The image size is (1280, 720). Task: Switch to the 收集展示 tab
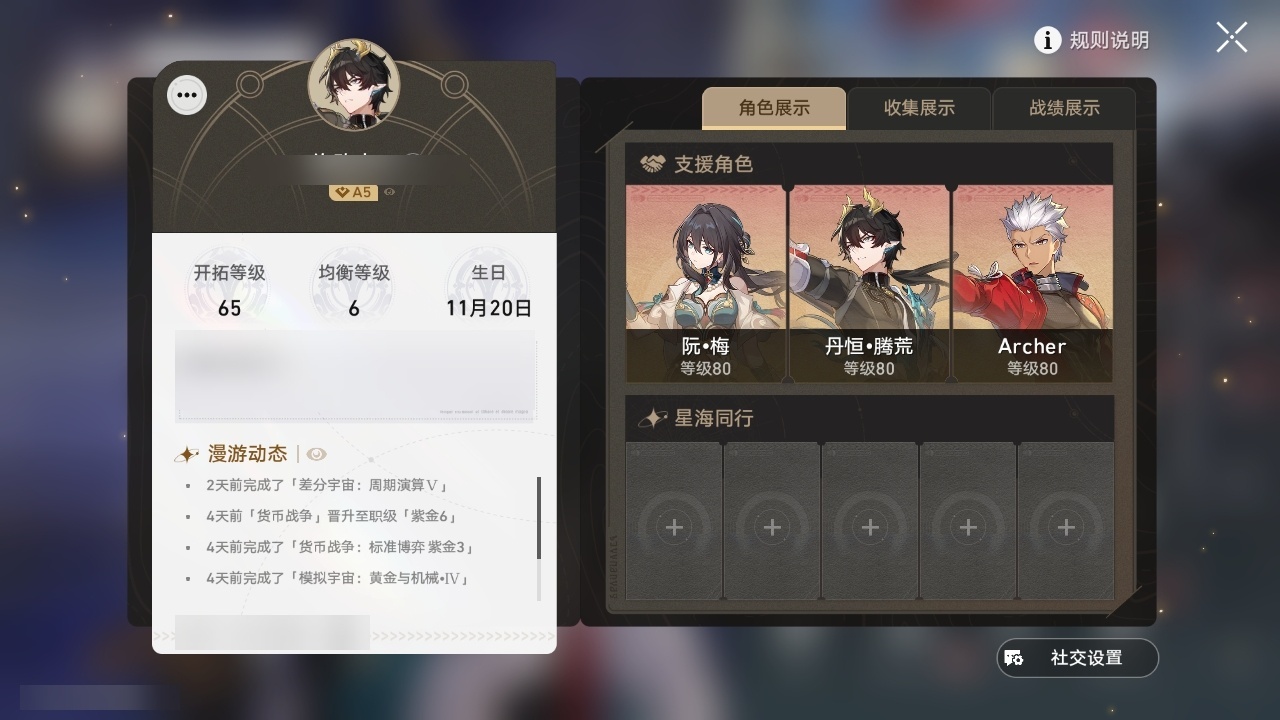(919, 108)
